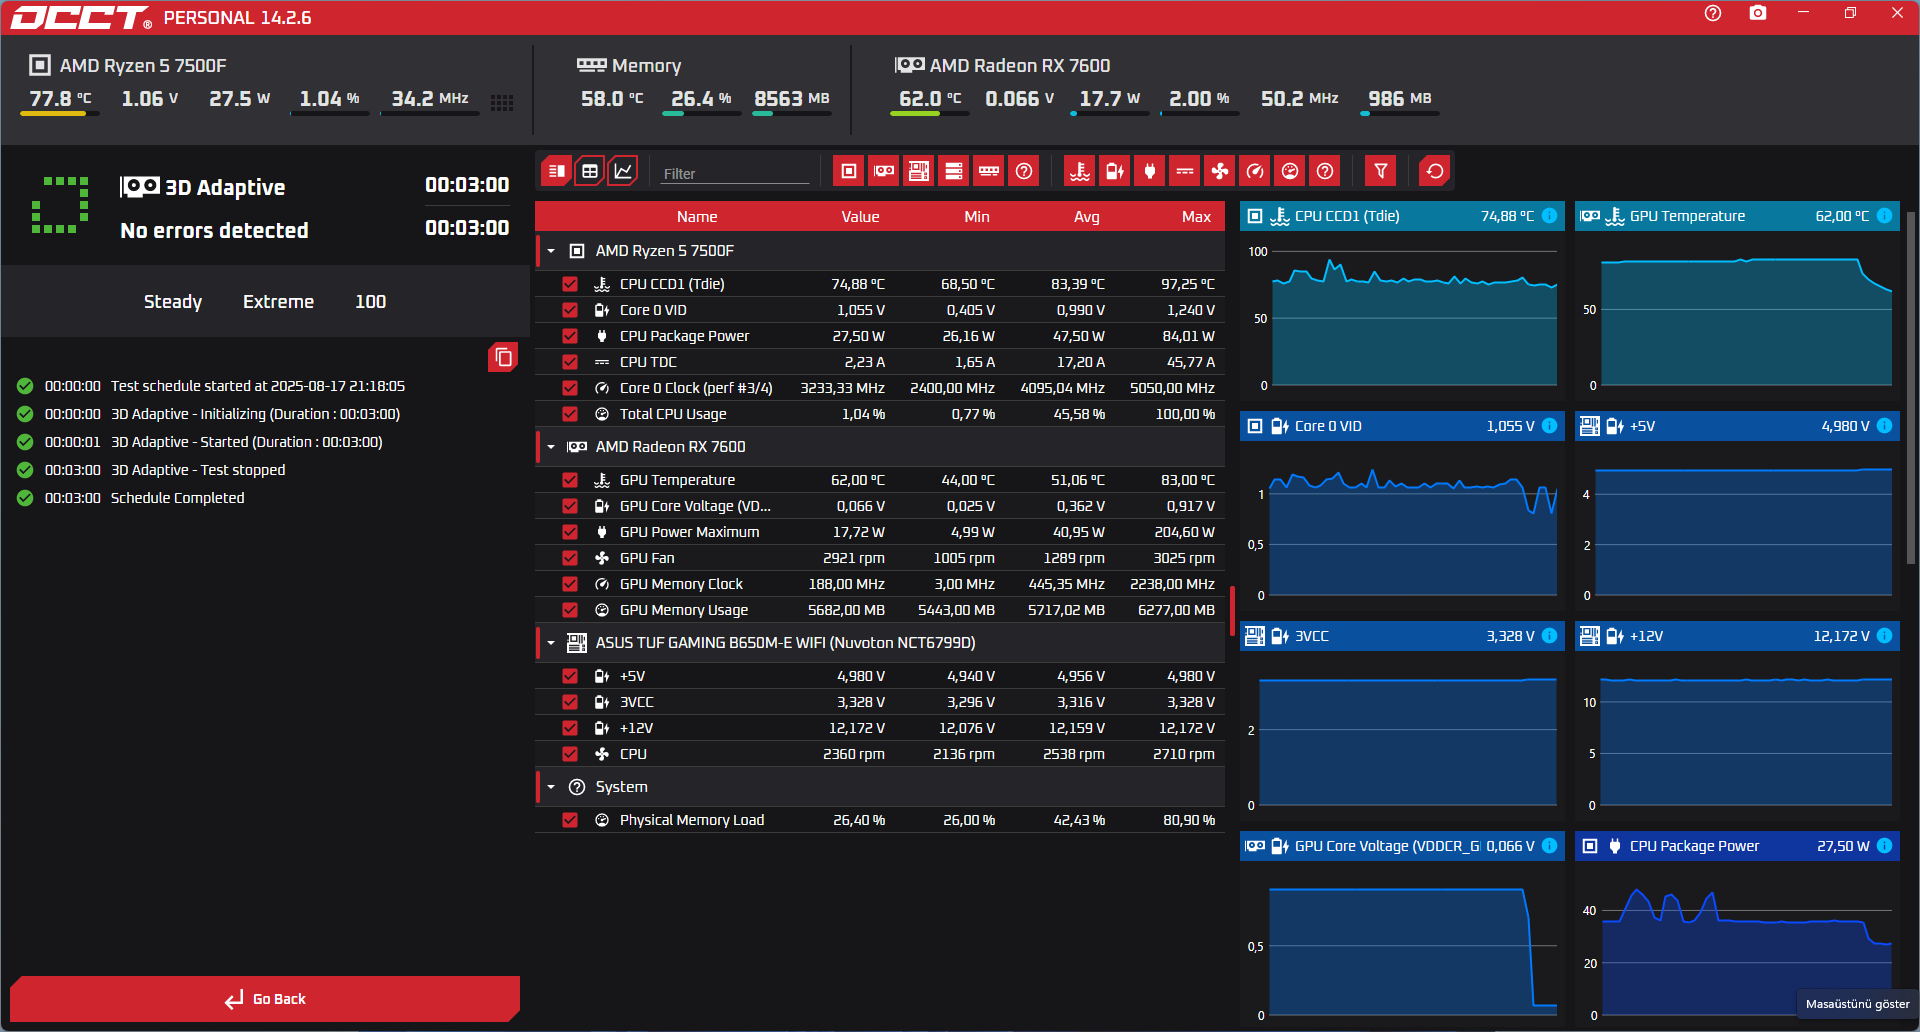Uncheck the CPU CCD1 (Tdie) sensor row

tap(570, 284)
